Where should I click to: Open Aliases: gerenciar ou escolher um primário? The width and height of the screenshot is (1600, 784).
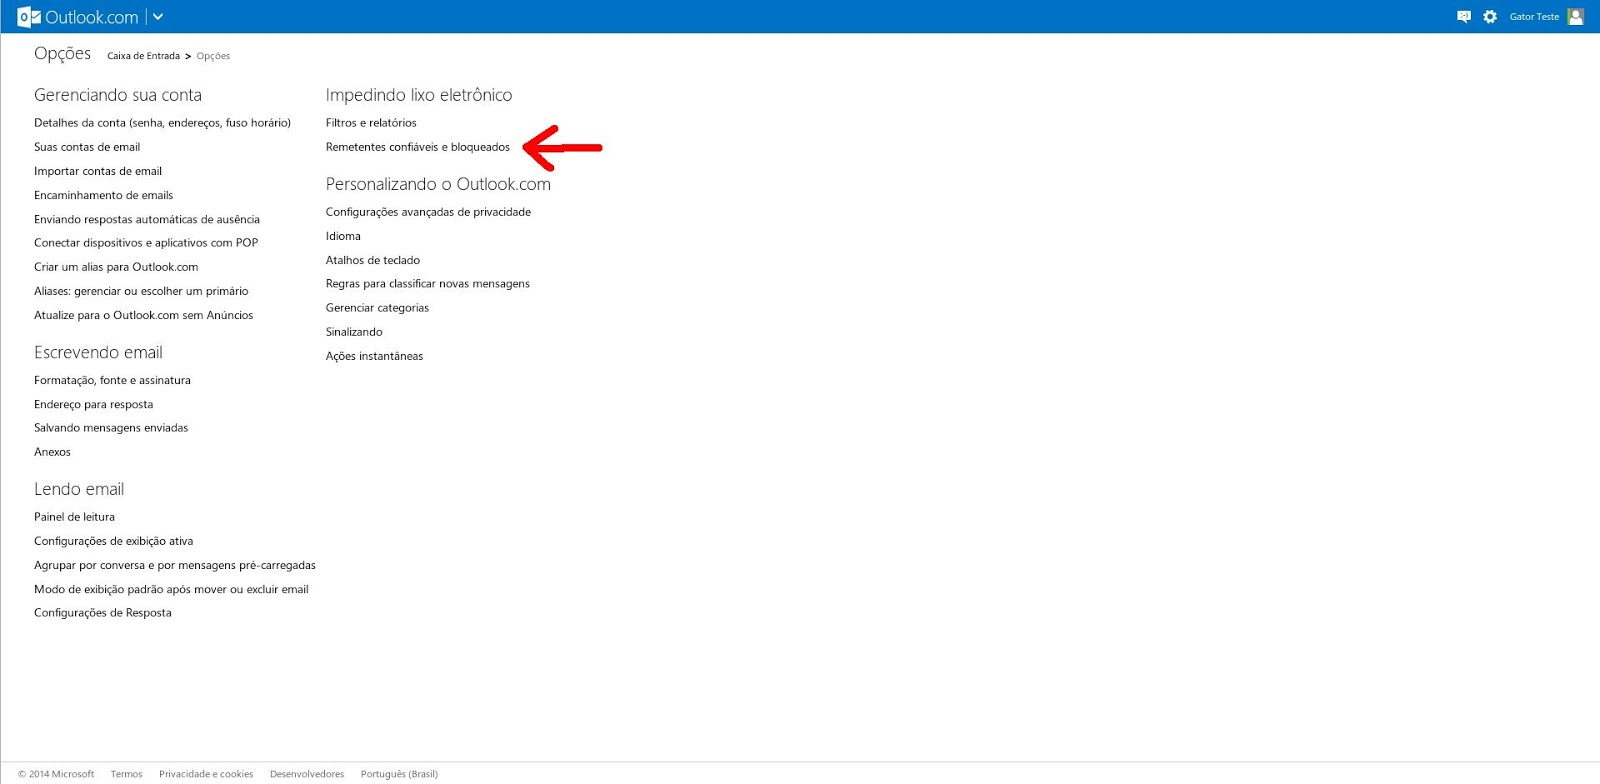(x=141, y=291)
